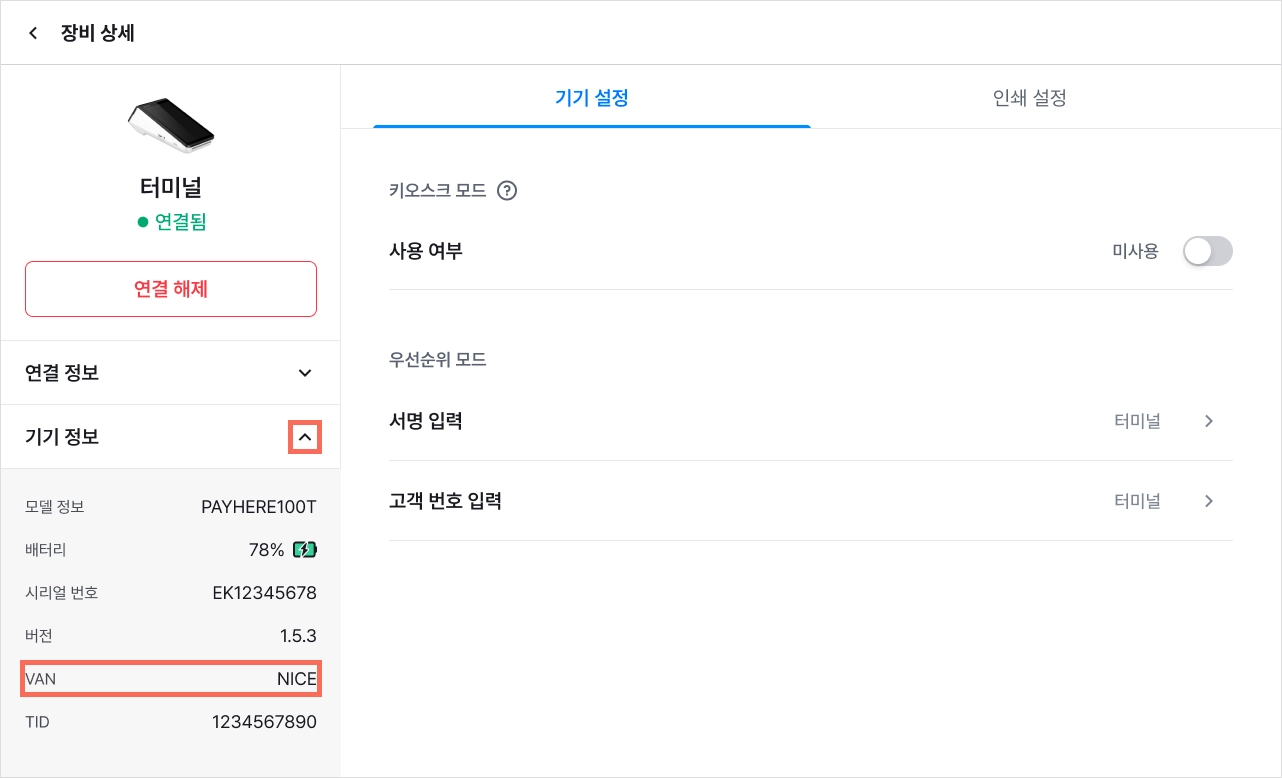Open the kiosk mode help icon

coord(507,190)
